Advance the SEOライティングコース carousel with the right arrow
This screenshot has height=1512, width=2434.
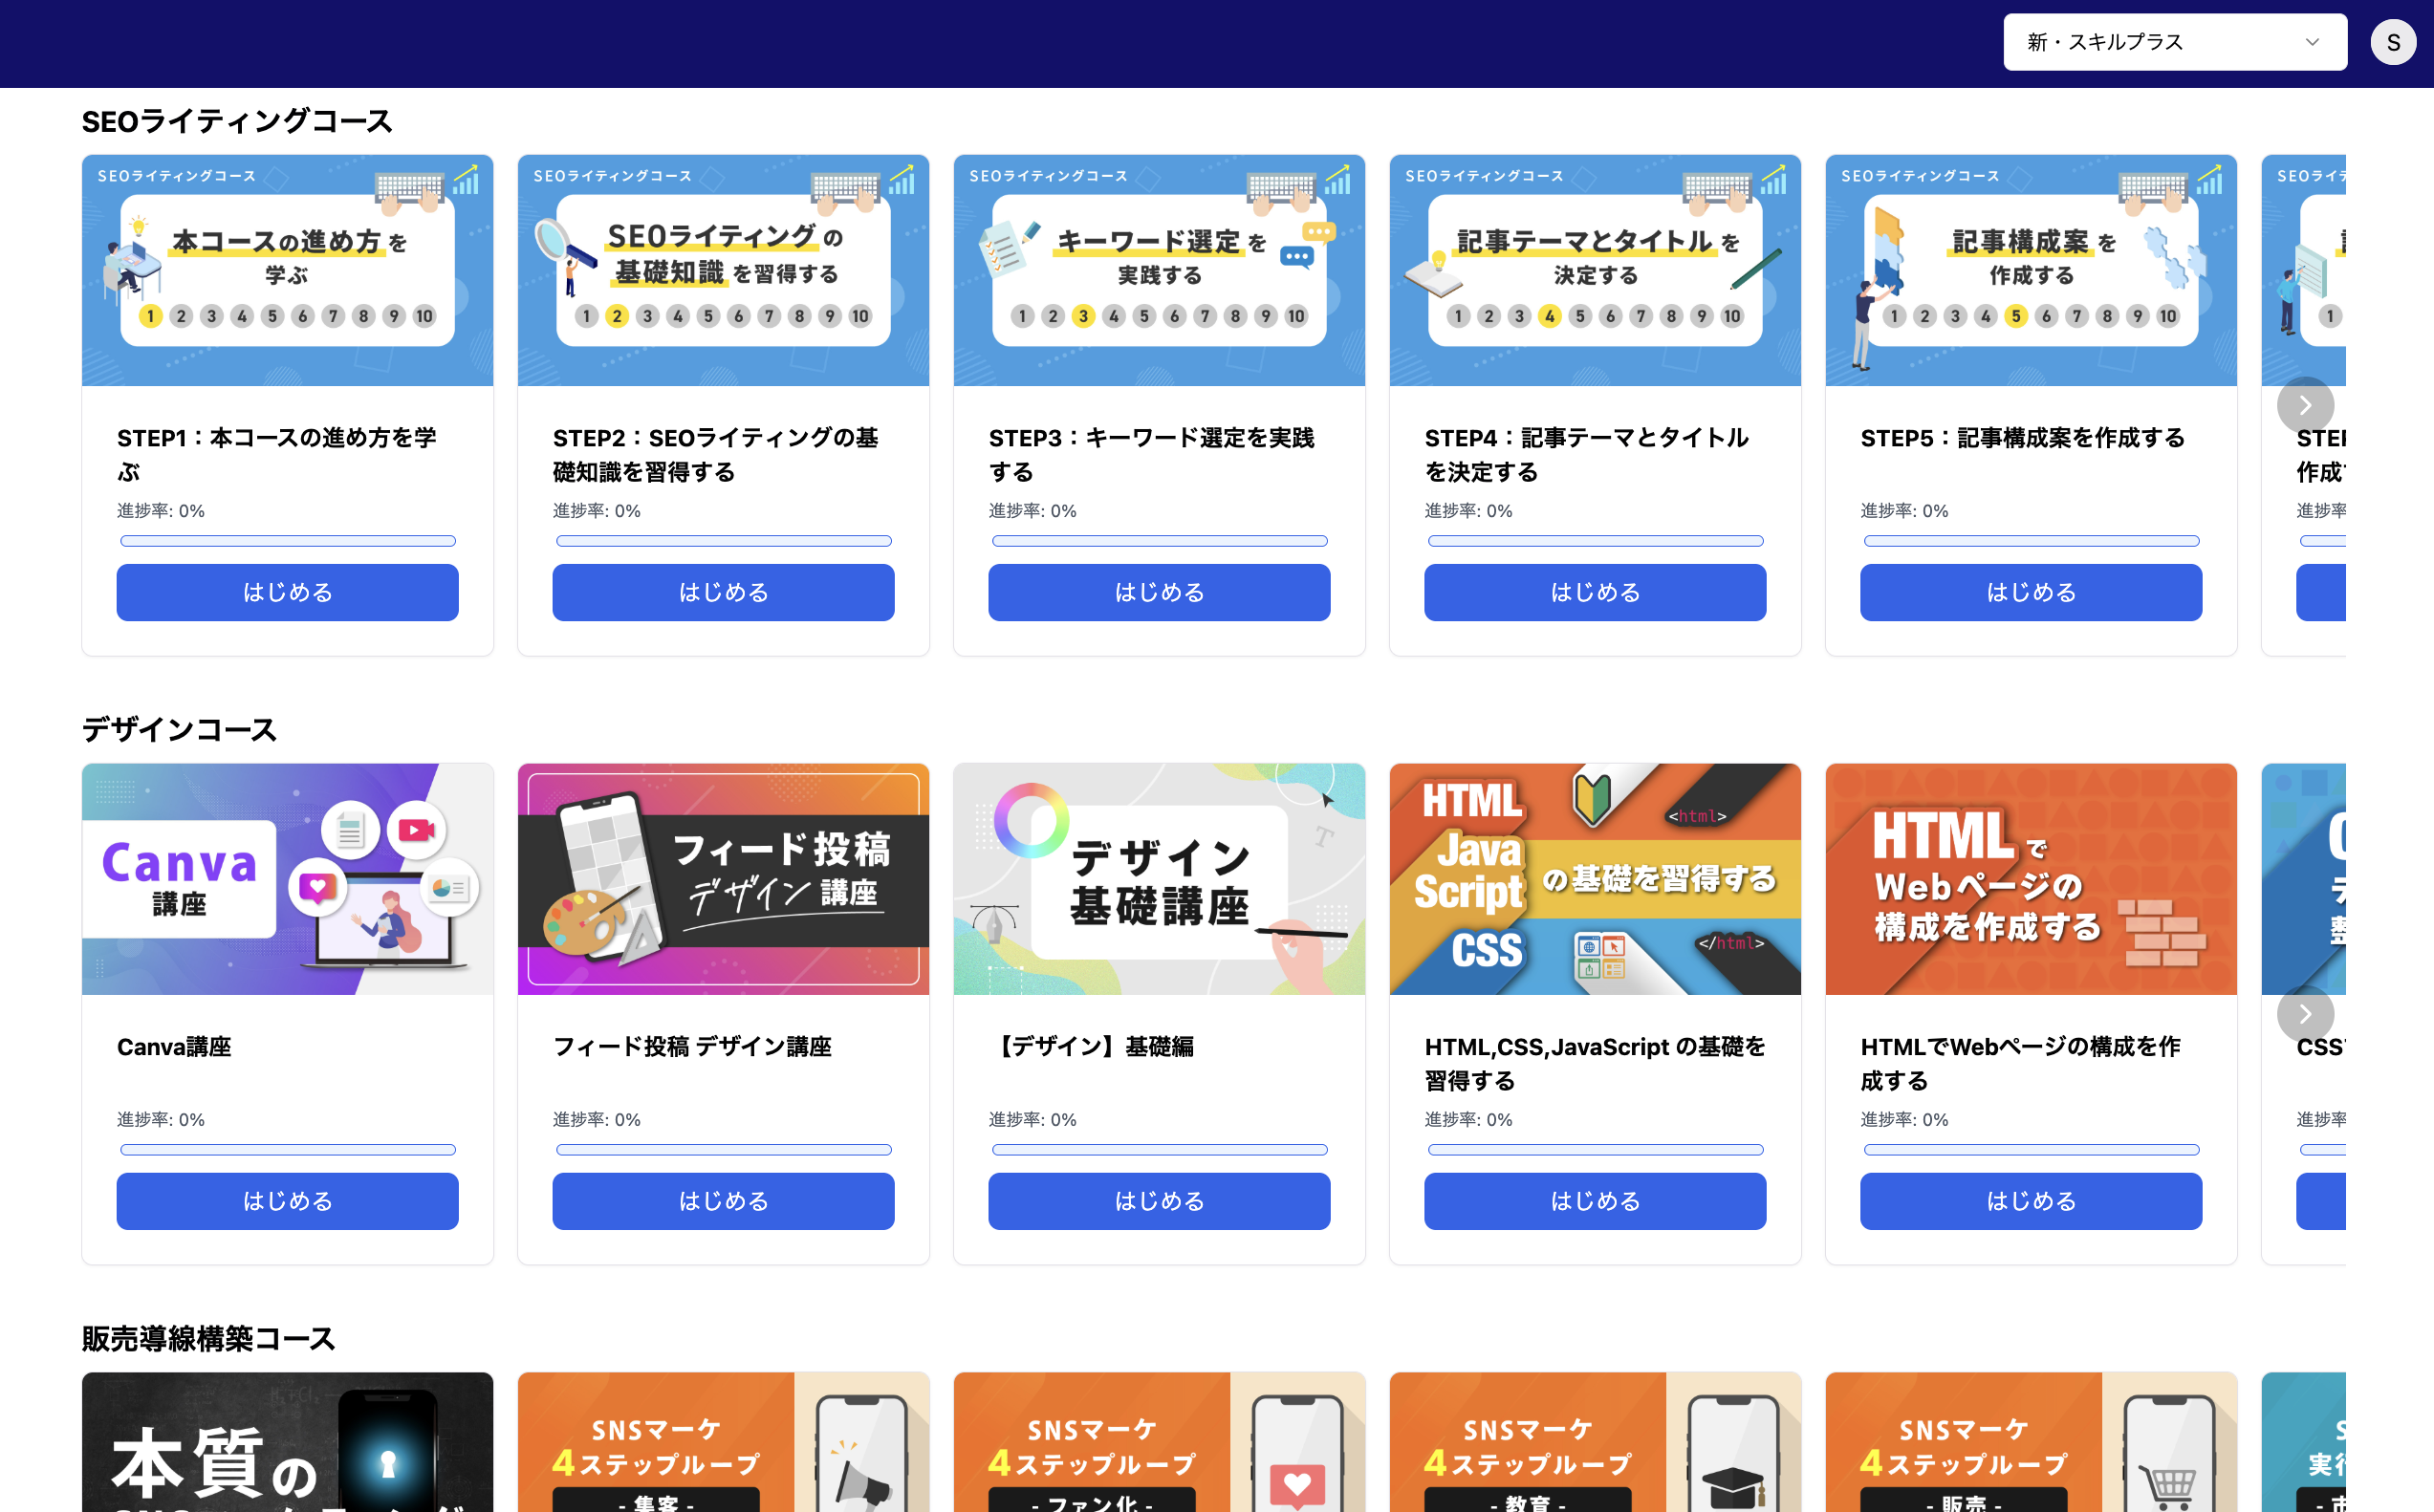point(2305,405)
